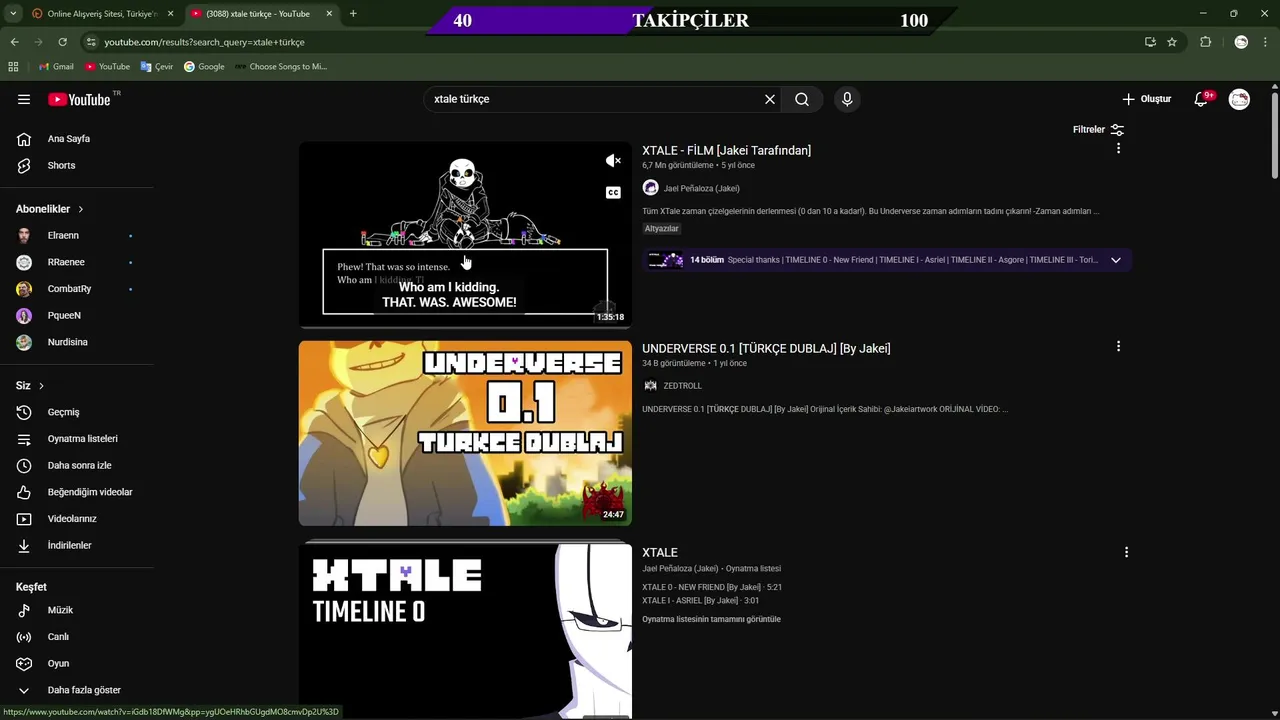Open the Chrome three-dot menu
This screenshot has height=720, width=1280.
pos(1265,42)
